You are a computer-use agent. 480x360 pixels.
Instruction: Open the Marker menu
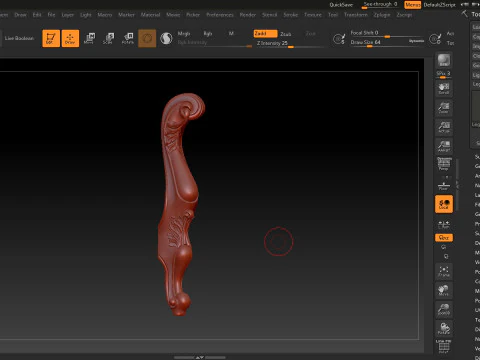pos(127,15)
